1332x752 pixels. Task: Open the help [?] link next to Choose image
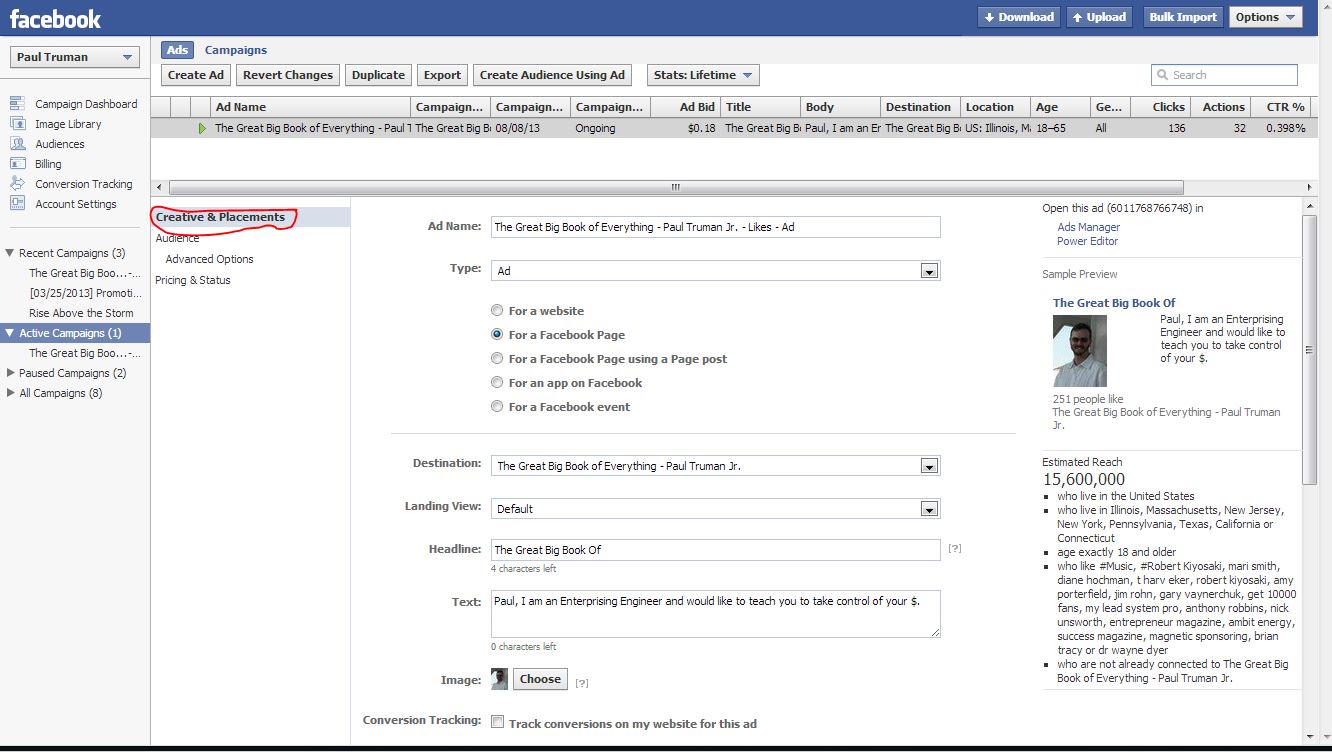coord(582,683)
